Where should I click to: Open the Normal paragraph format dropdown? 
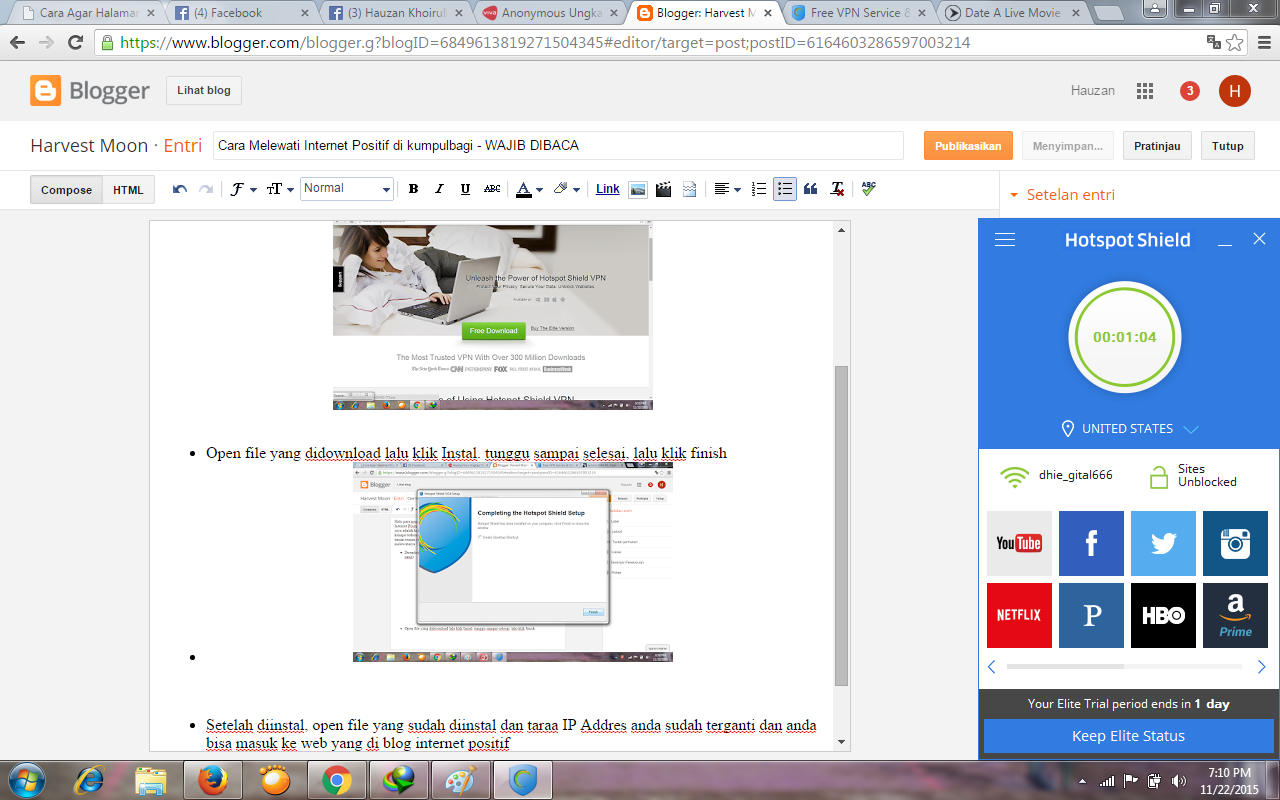(347, 188)
